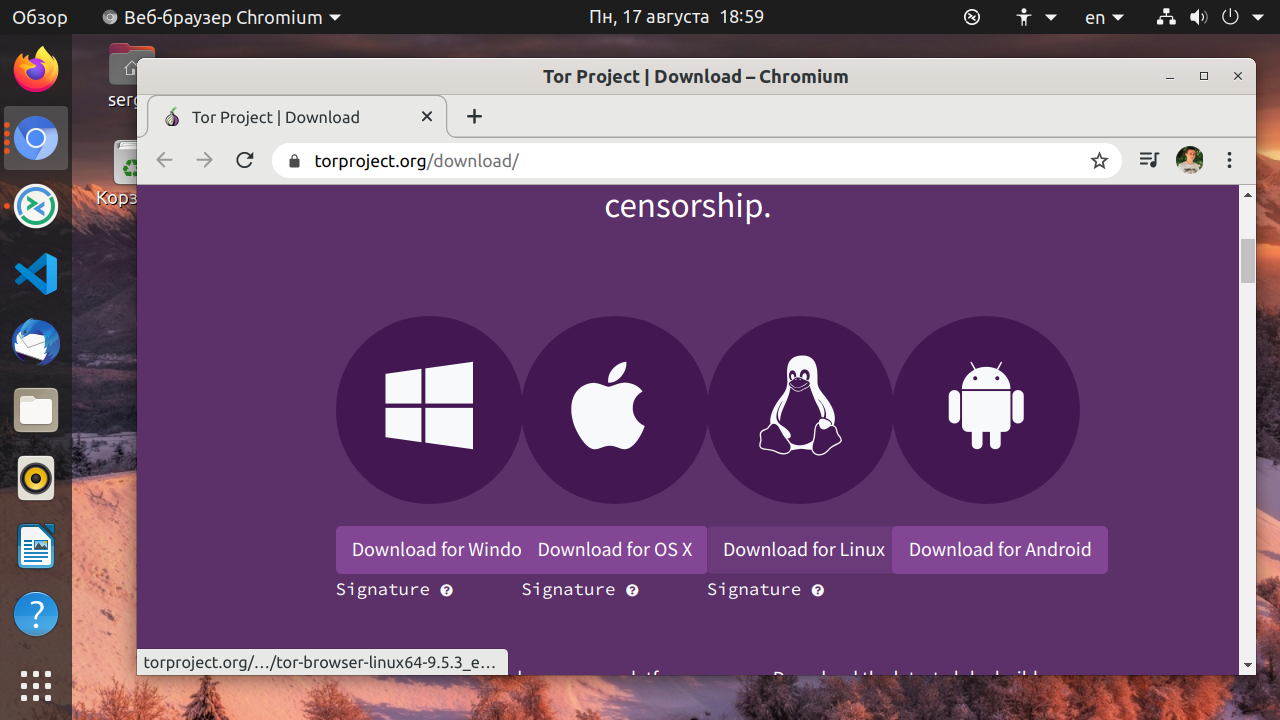Click Download for Android button
1280x720 pixels.
[1000, 550]
